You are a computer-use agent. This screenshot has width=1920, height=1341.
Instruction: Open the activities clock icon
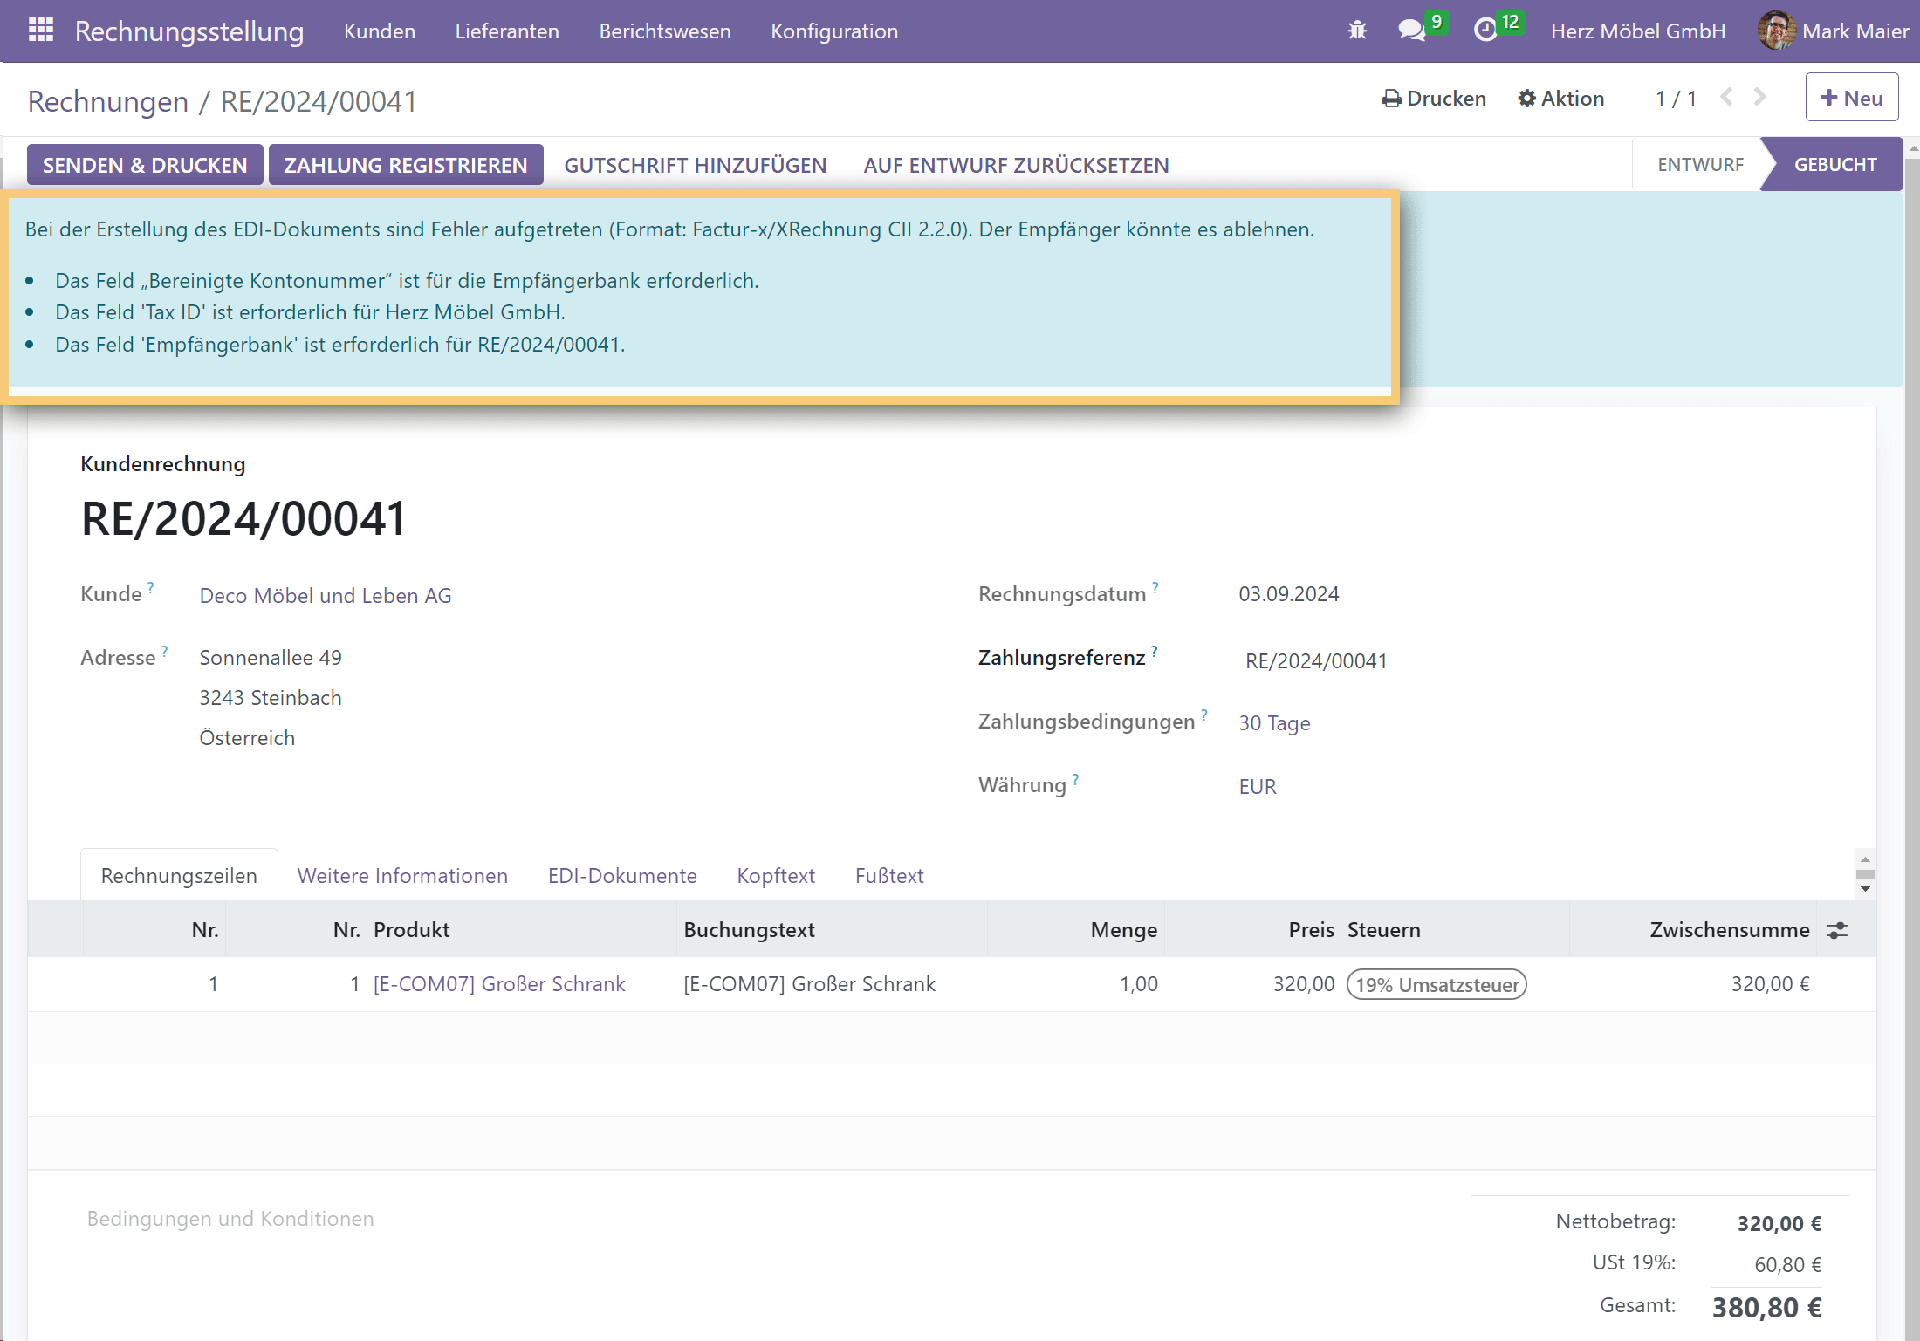coord(1486,30)
